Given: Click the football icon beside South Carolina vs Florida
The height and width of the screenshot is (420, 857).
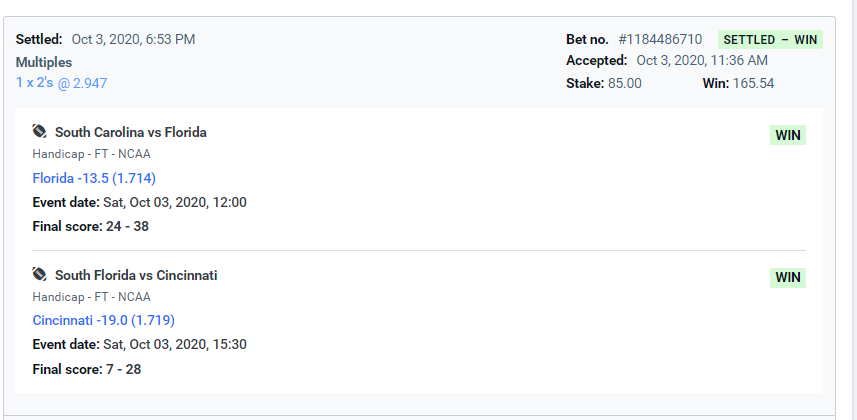Looking at the screenshot, I should (39, 131).
